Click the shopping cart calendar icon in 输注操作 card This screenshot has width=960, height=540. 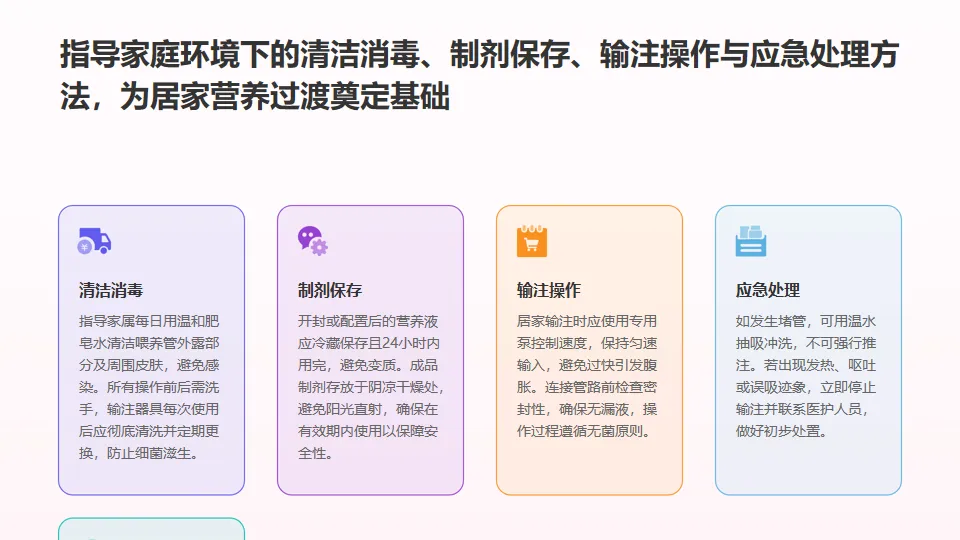(x=531, y=241)
